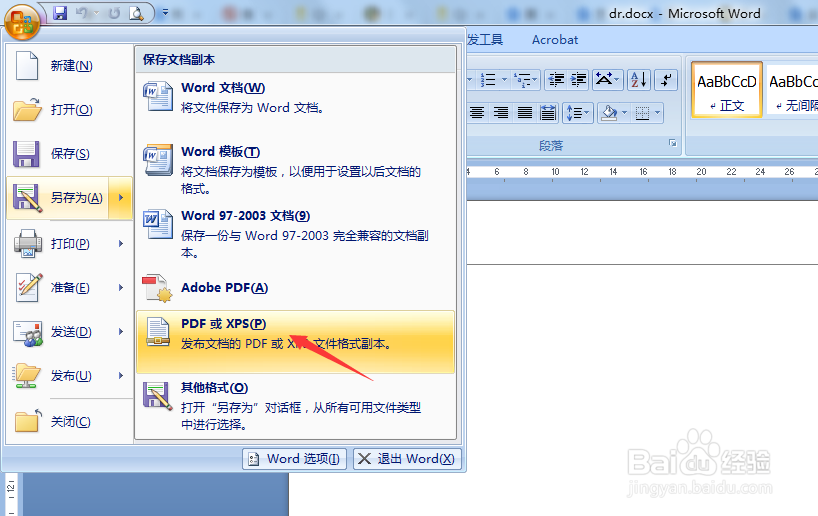Click the Print Preview icon in quick access toolbar

137,13
